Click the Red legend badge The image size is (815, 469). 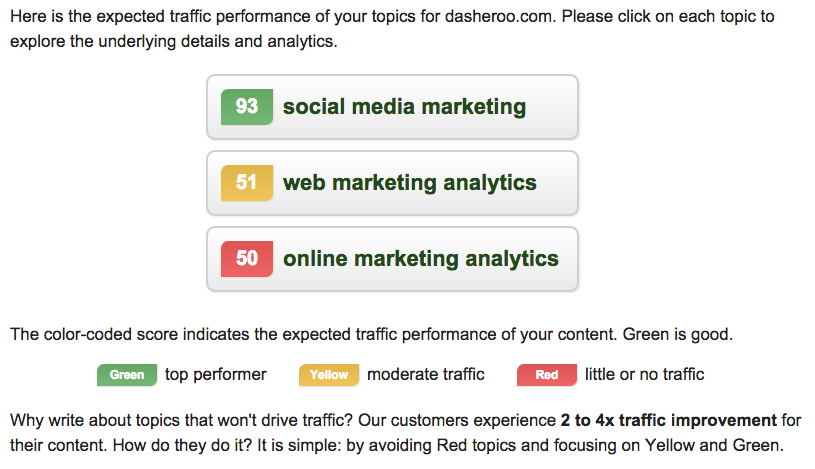(547, 375)
